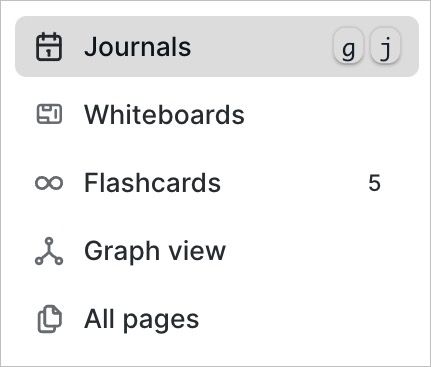Viewport: 431px width, 367px height.
Task: Click the highlighted Journals row background
Action: click(x=262, y=47)
